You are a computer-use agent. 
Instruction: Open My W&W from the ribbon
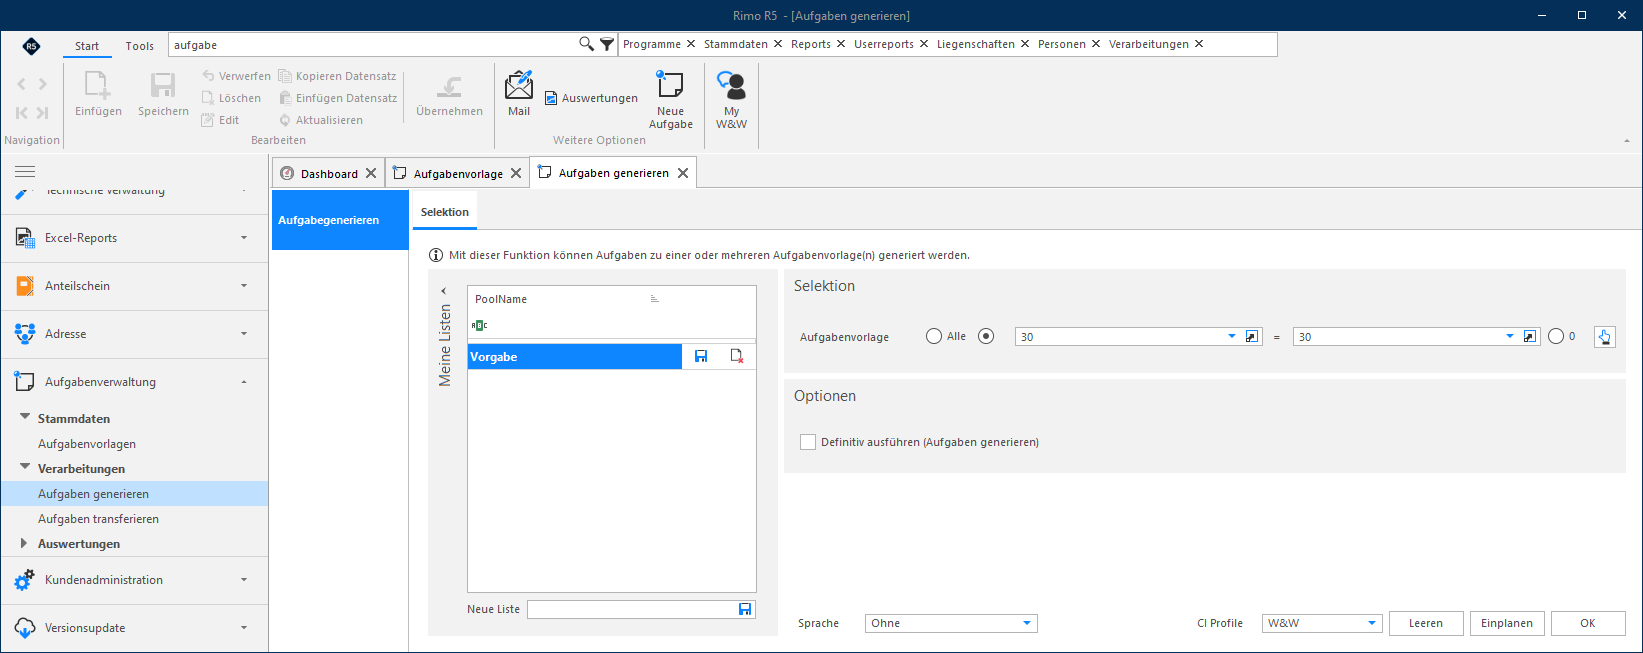(x=731, y=100)
